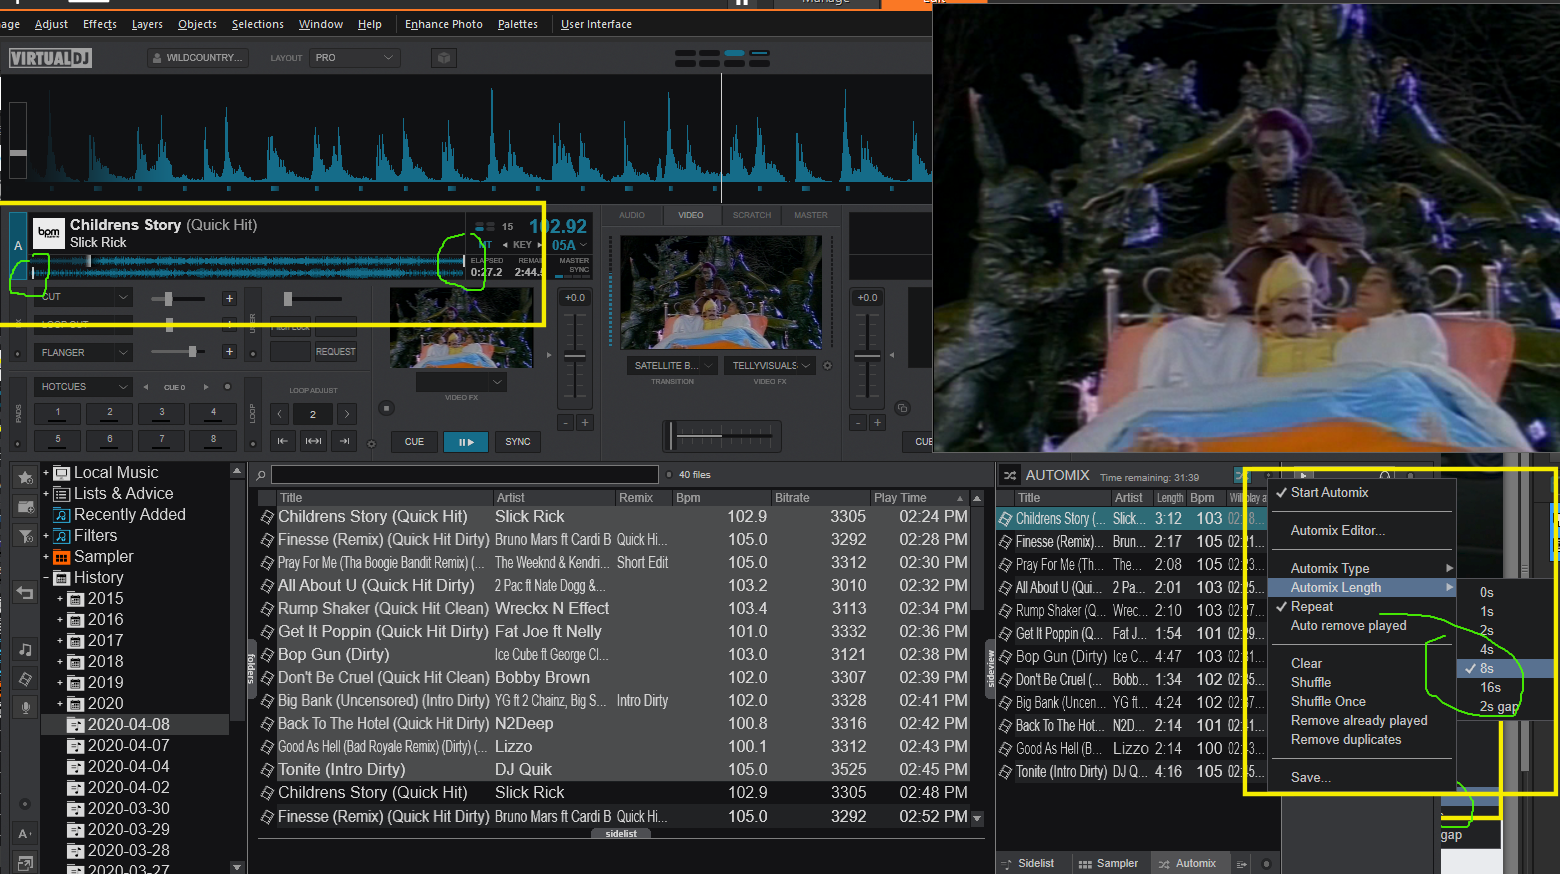Viewport: 1560px width, 874px height.
Task: Click hotcue pad 3
Action: [x=162, y=413]
